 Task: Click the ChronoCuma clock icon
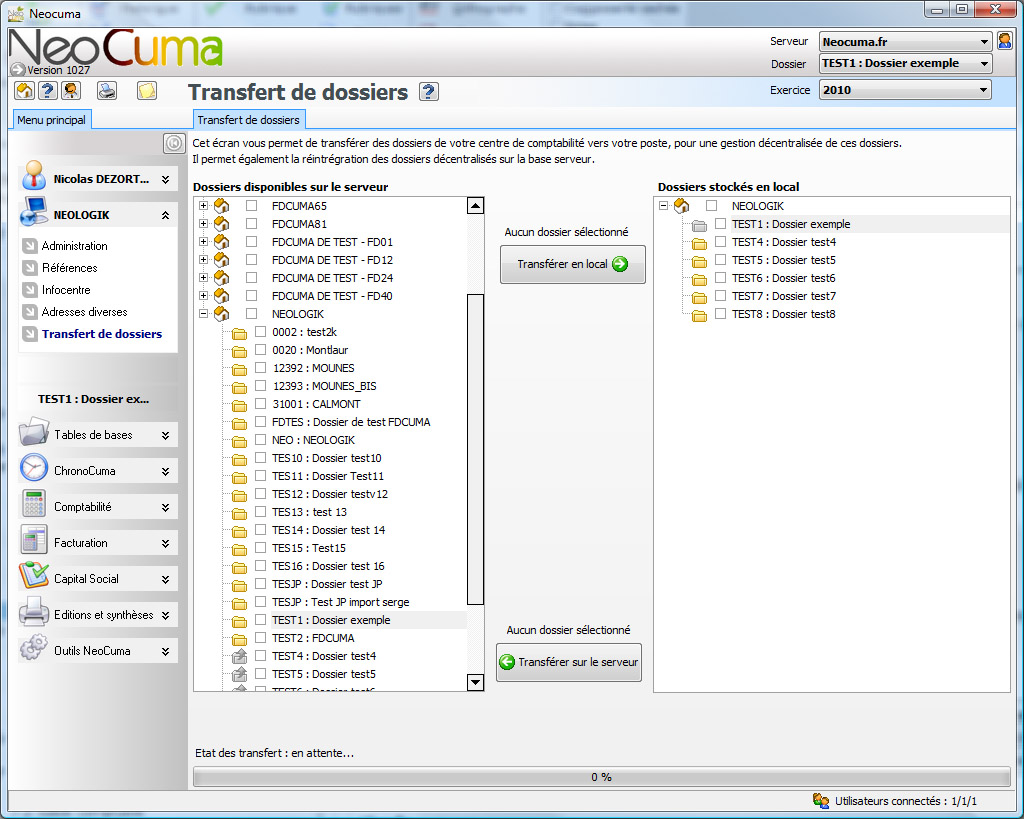tap(33, 468)
